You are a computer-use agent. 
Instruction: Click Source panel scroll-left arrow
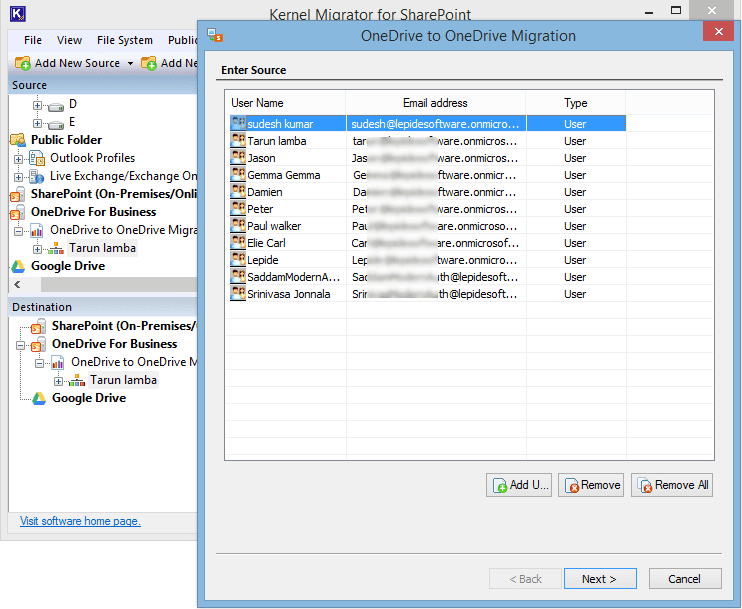[18, 284]
